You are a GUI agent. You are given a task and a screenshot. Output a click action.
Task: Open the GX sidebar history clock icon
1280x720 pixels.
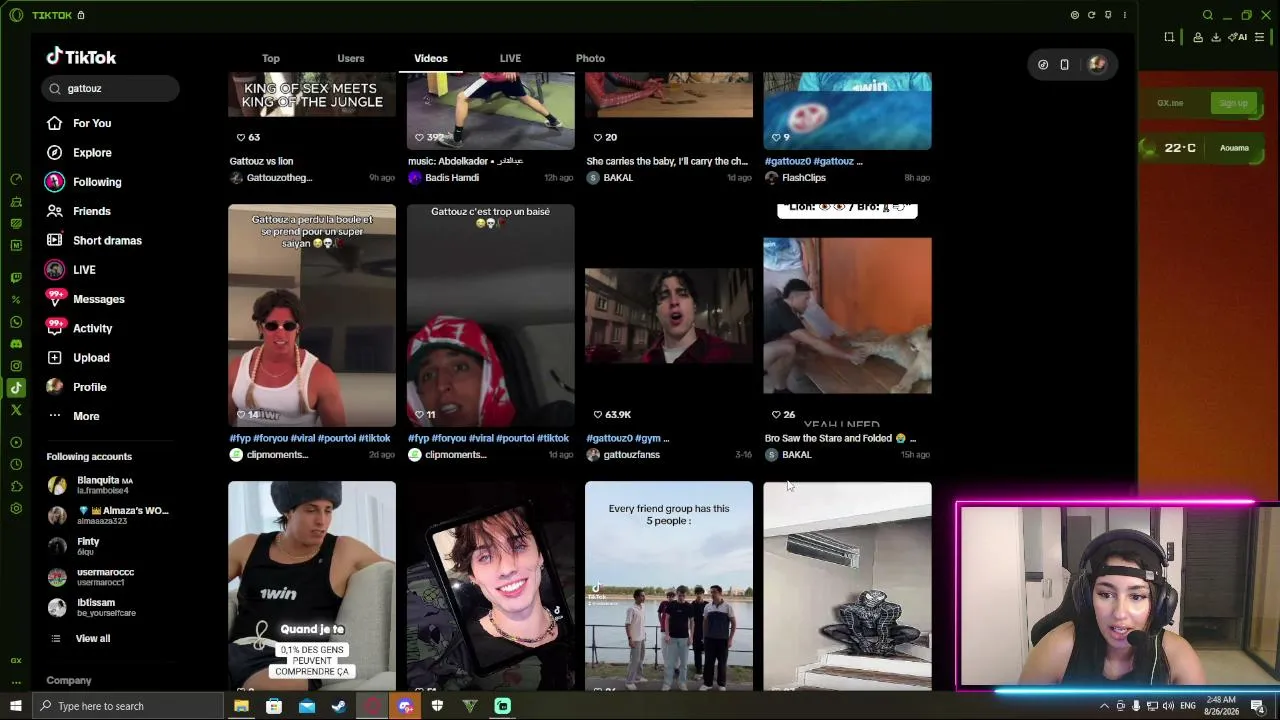click(16, 464)
